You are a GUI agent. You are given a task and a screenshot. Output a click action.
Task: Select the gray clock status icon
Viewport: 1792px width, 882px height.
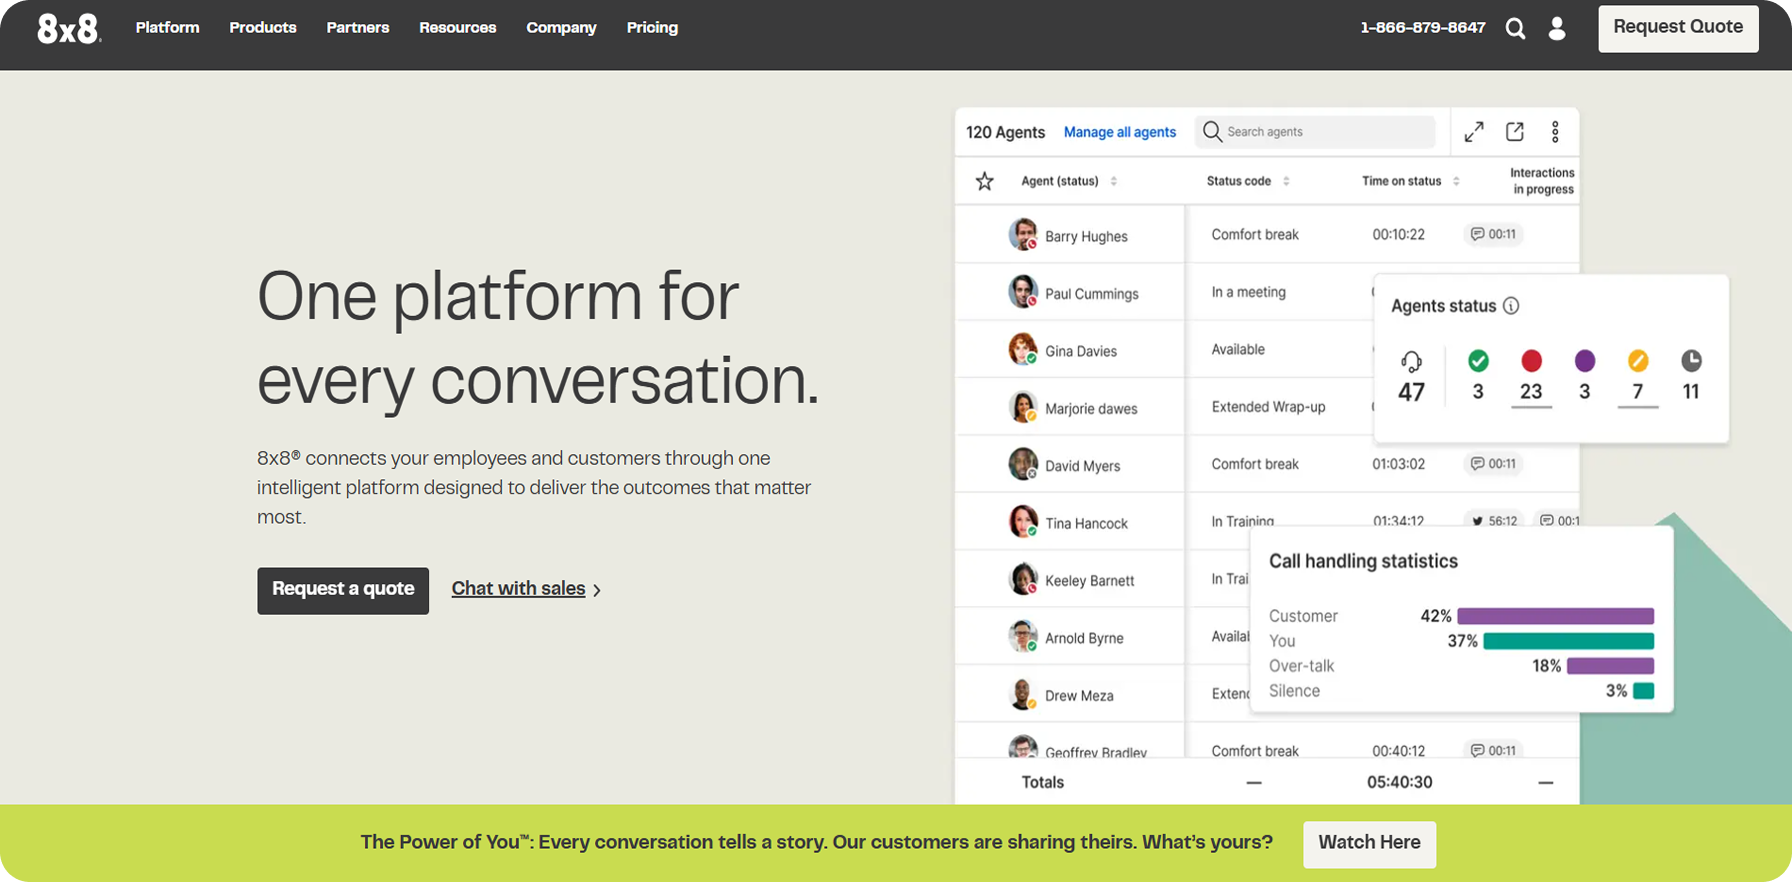pyautogui.click(x=1691, y=360)
